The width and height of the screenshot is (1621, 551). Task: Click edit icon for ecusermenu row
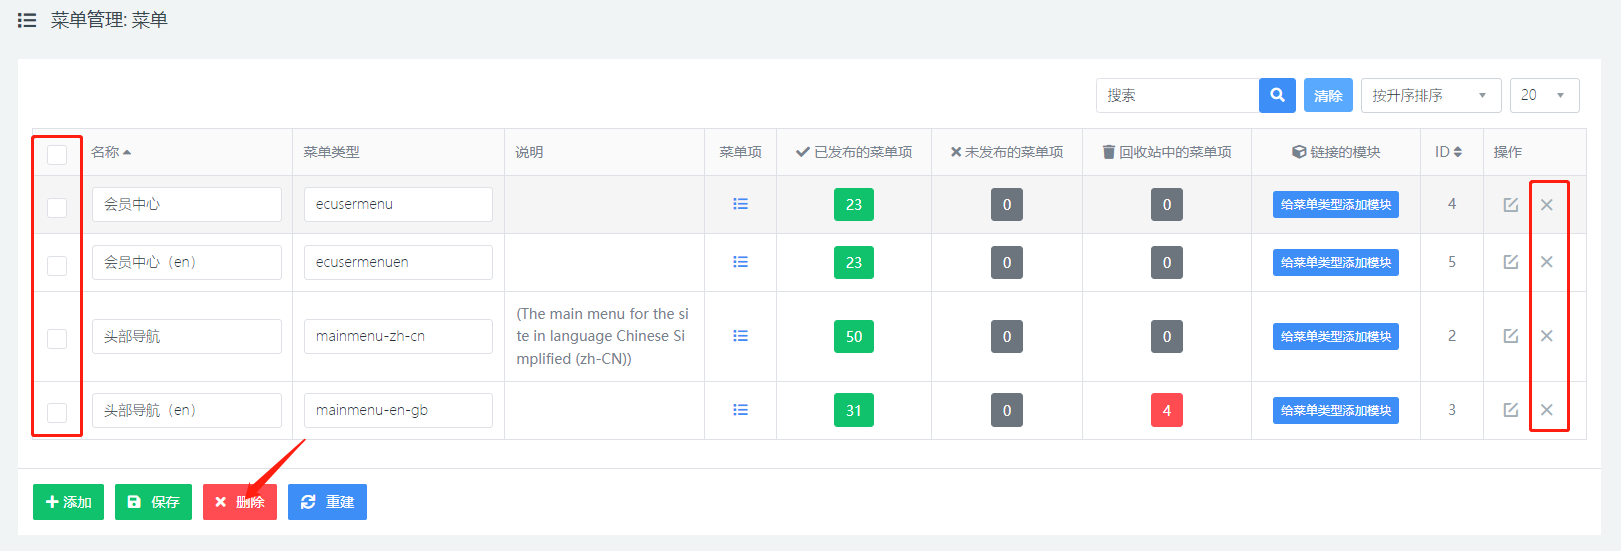[1510, 204]
